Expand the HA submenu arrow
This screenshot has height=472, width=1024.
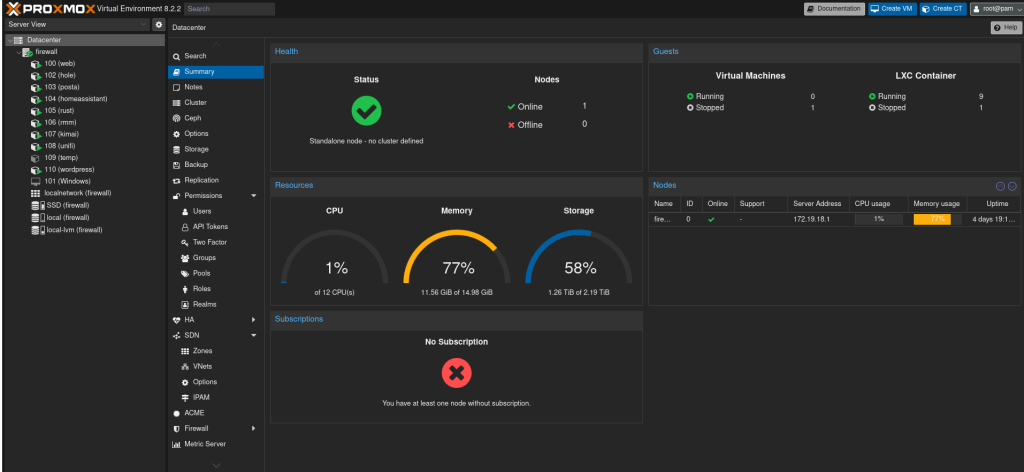click(254, 320)
